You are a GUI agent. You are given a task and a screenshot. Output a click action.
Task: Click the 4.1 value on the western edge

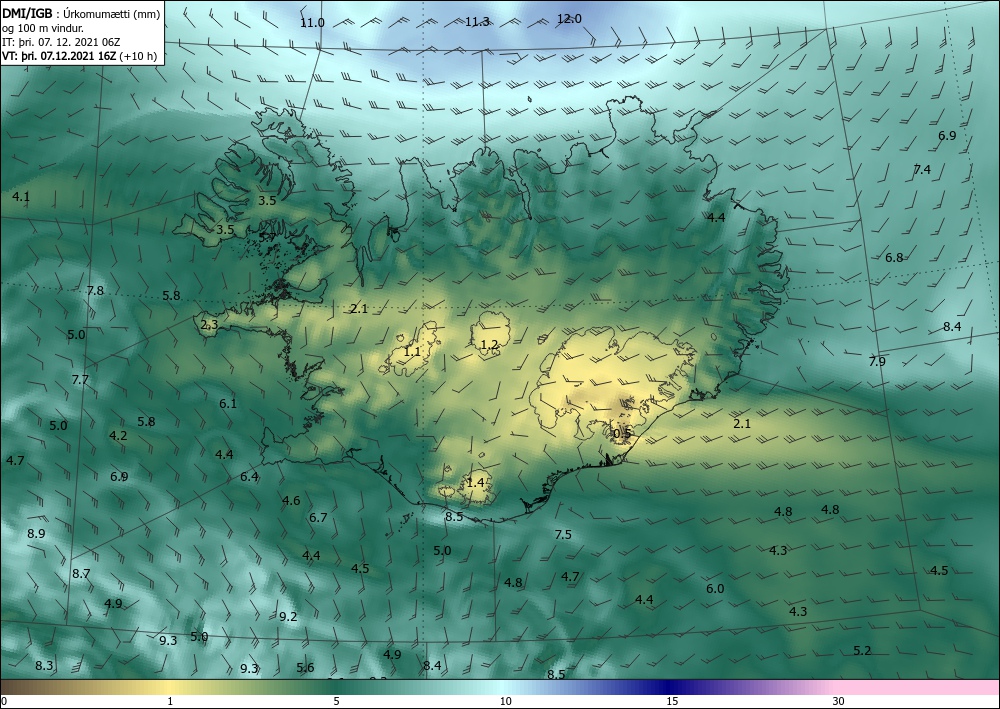(21, 197)
